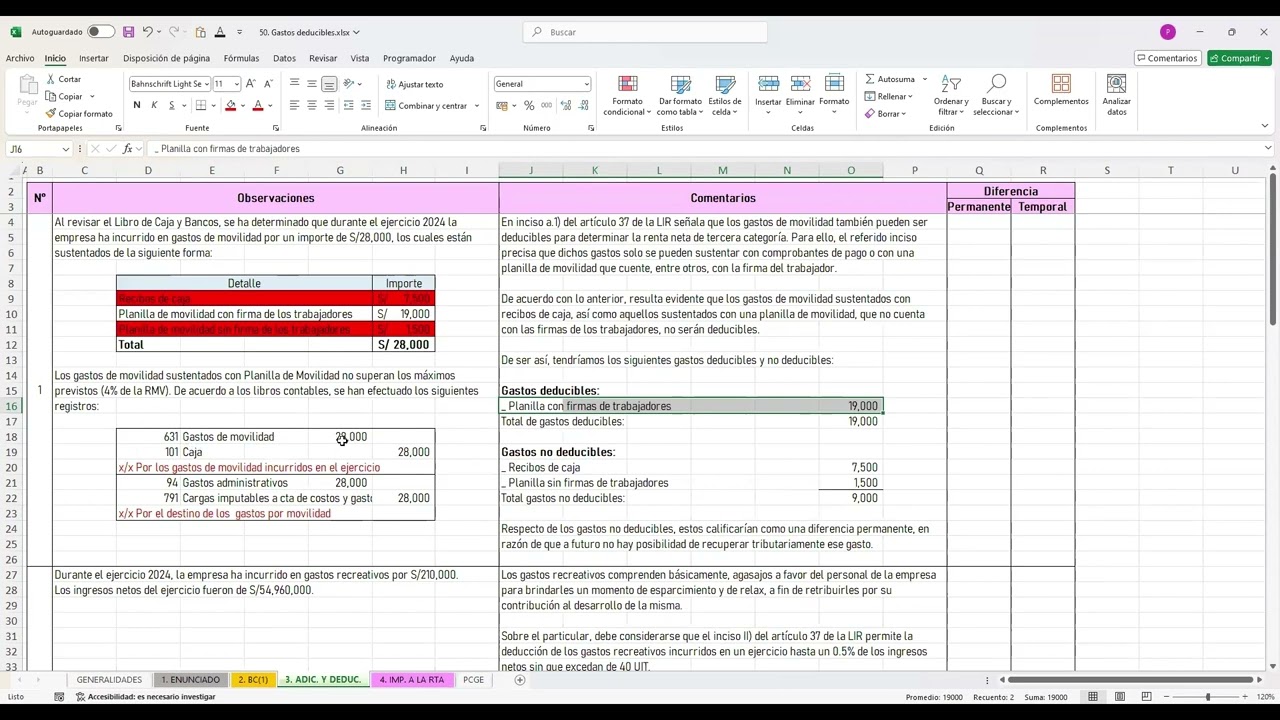Click the Name Box showing J16

pos(38,149)
